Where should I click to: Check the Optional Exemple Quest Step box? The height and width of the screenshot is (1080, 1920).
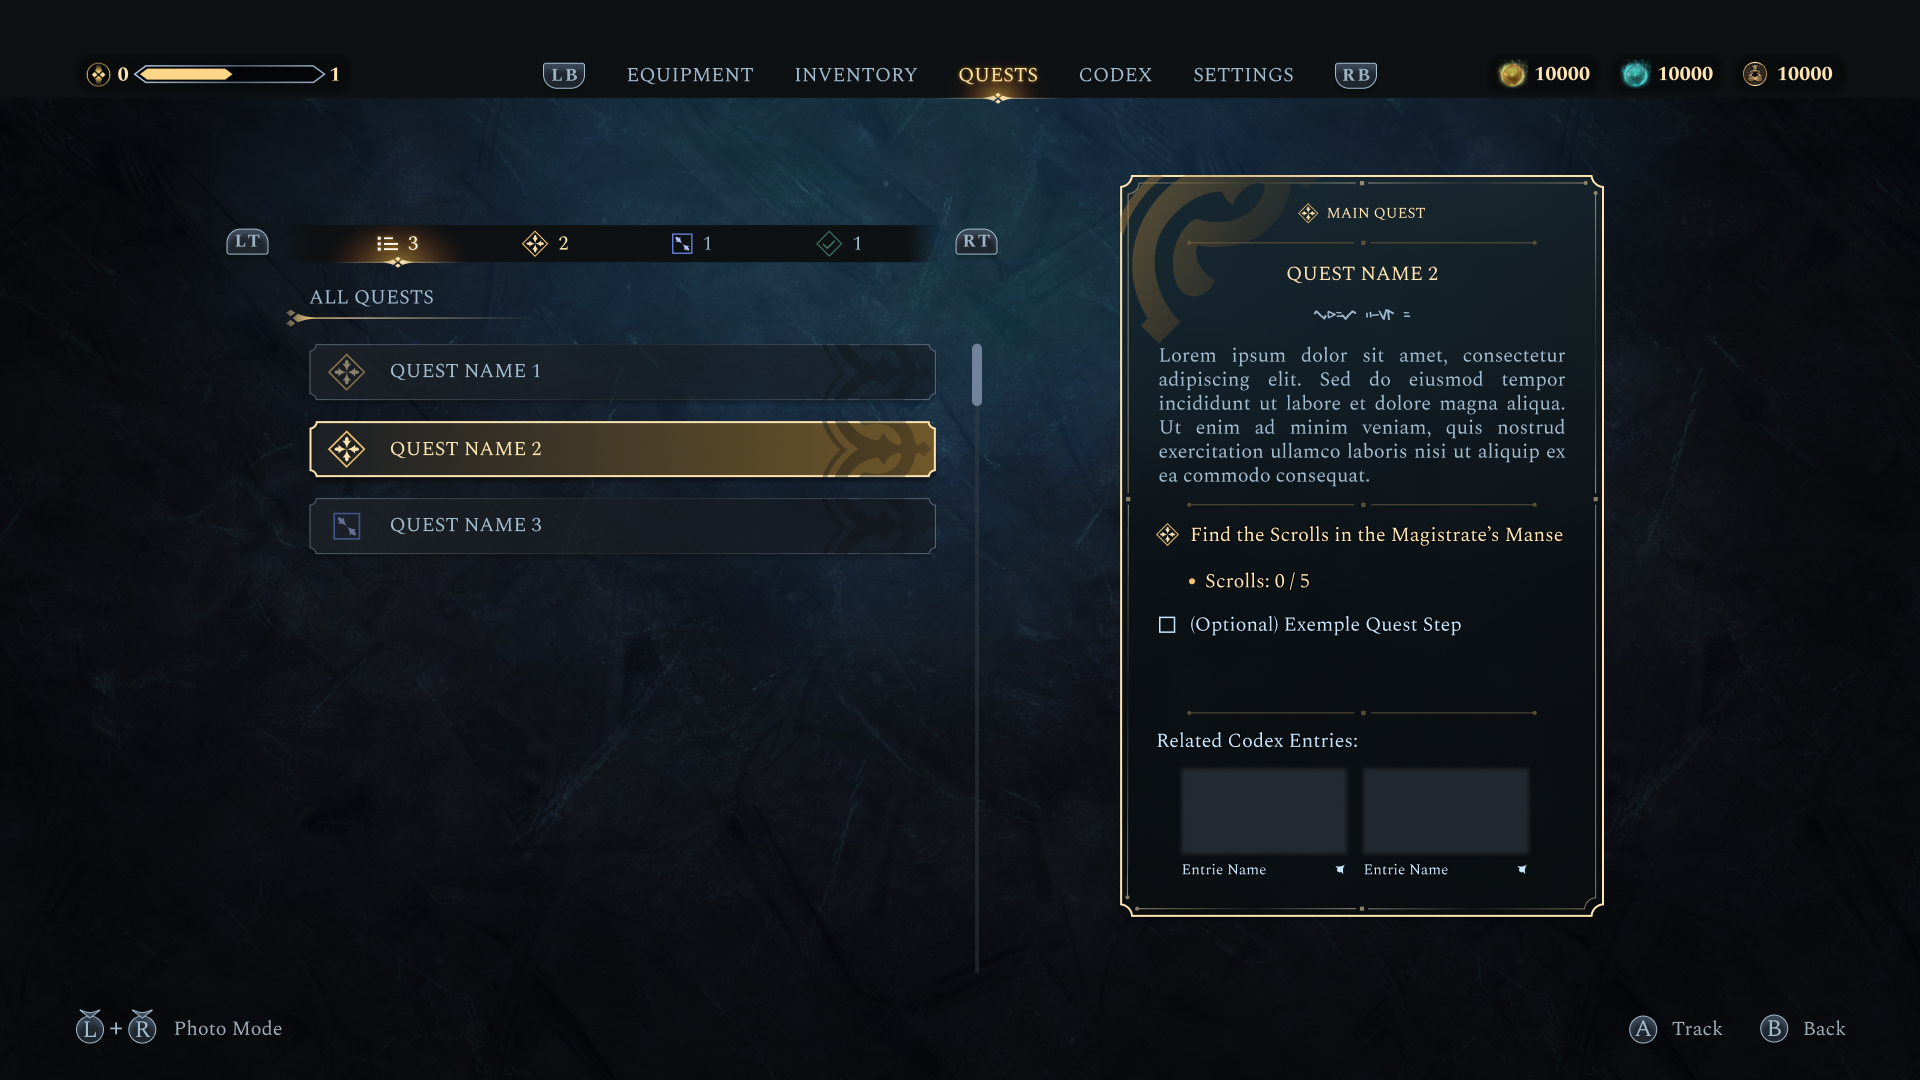(x=1167, y=625)
